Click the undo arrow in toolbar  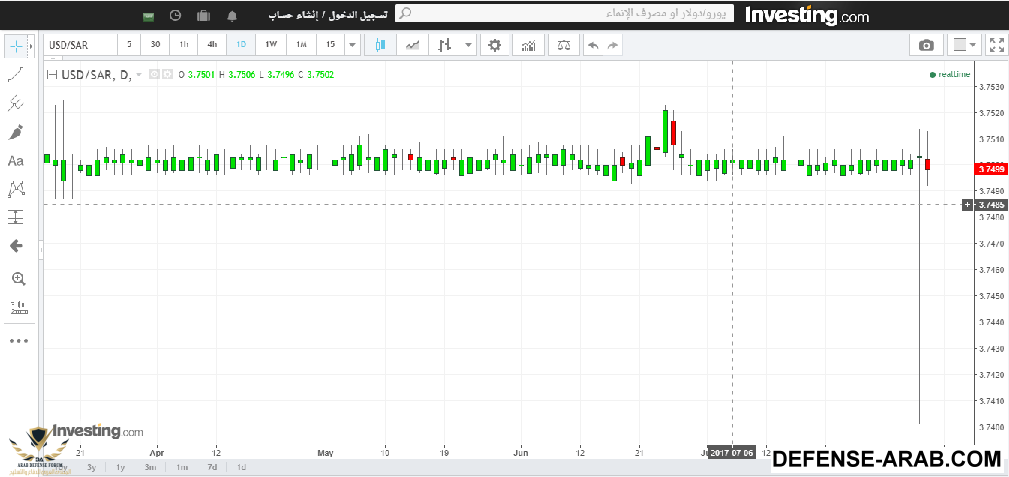pyautogui.click(x=592, y=45)
